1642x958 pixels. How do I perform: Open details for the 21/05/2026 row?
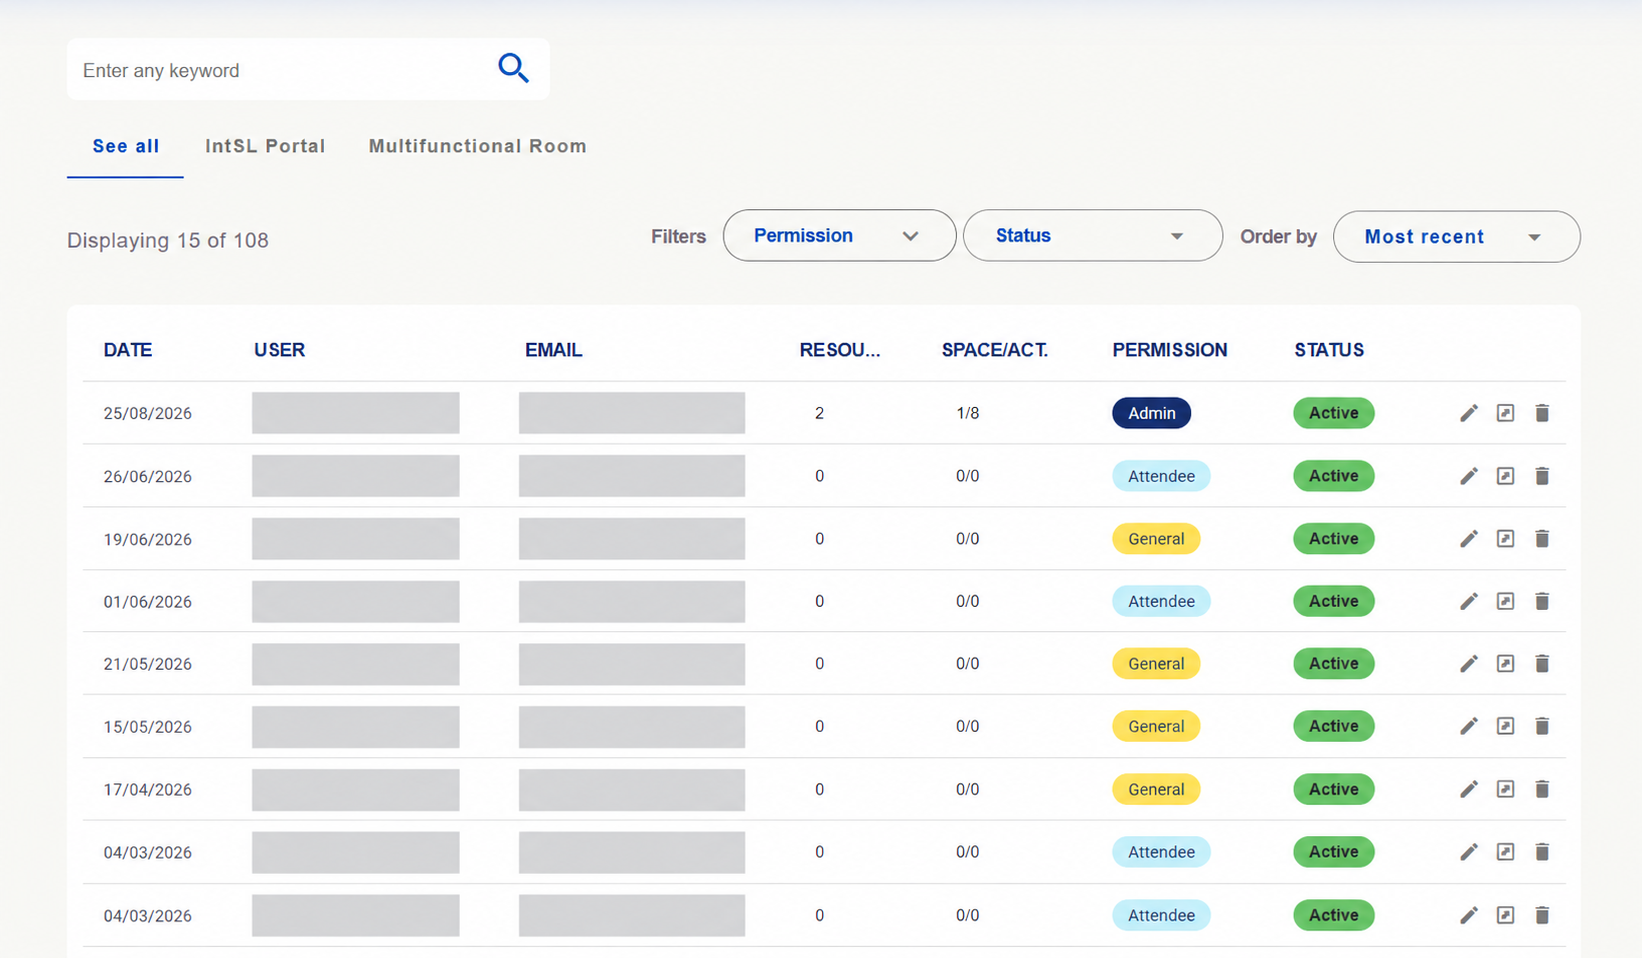[1505, 664]
